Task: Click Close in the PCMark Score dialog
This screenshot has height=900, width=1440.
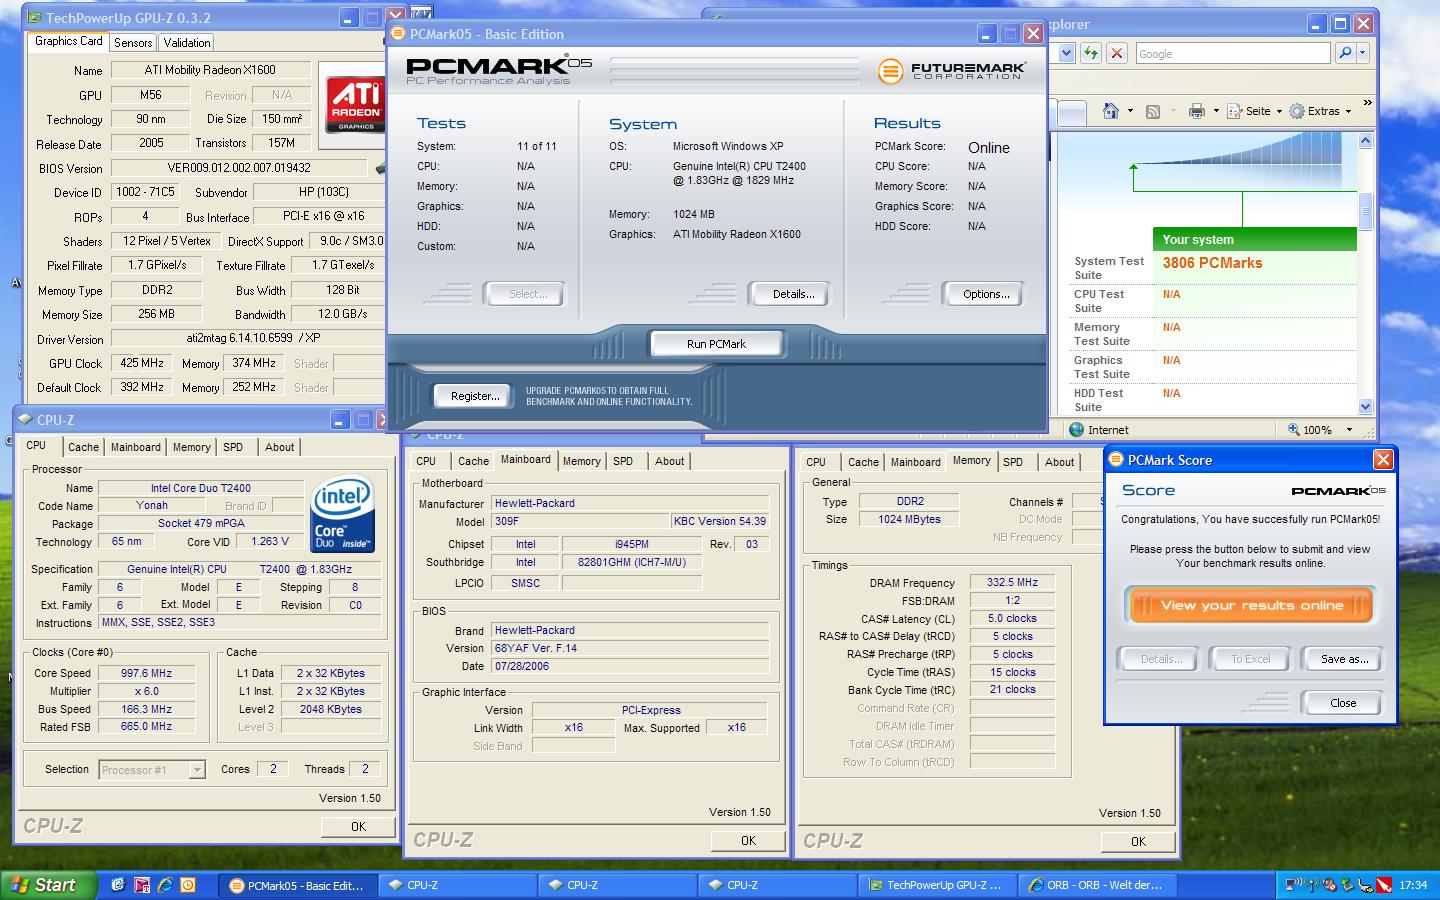Action: tap(1343, 703)
